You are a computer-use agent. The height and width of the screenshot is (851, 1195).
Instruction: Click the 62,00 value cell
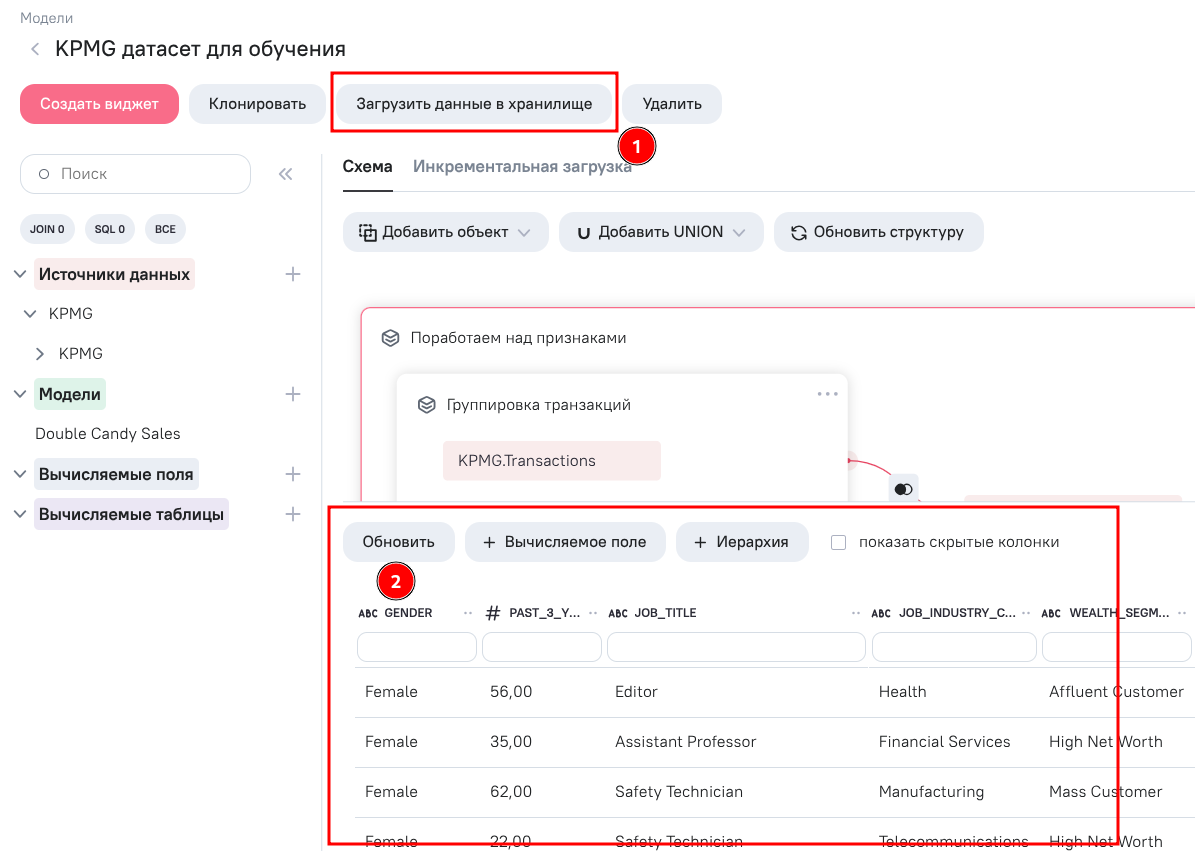(511, 792)
